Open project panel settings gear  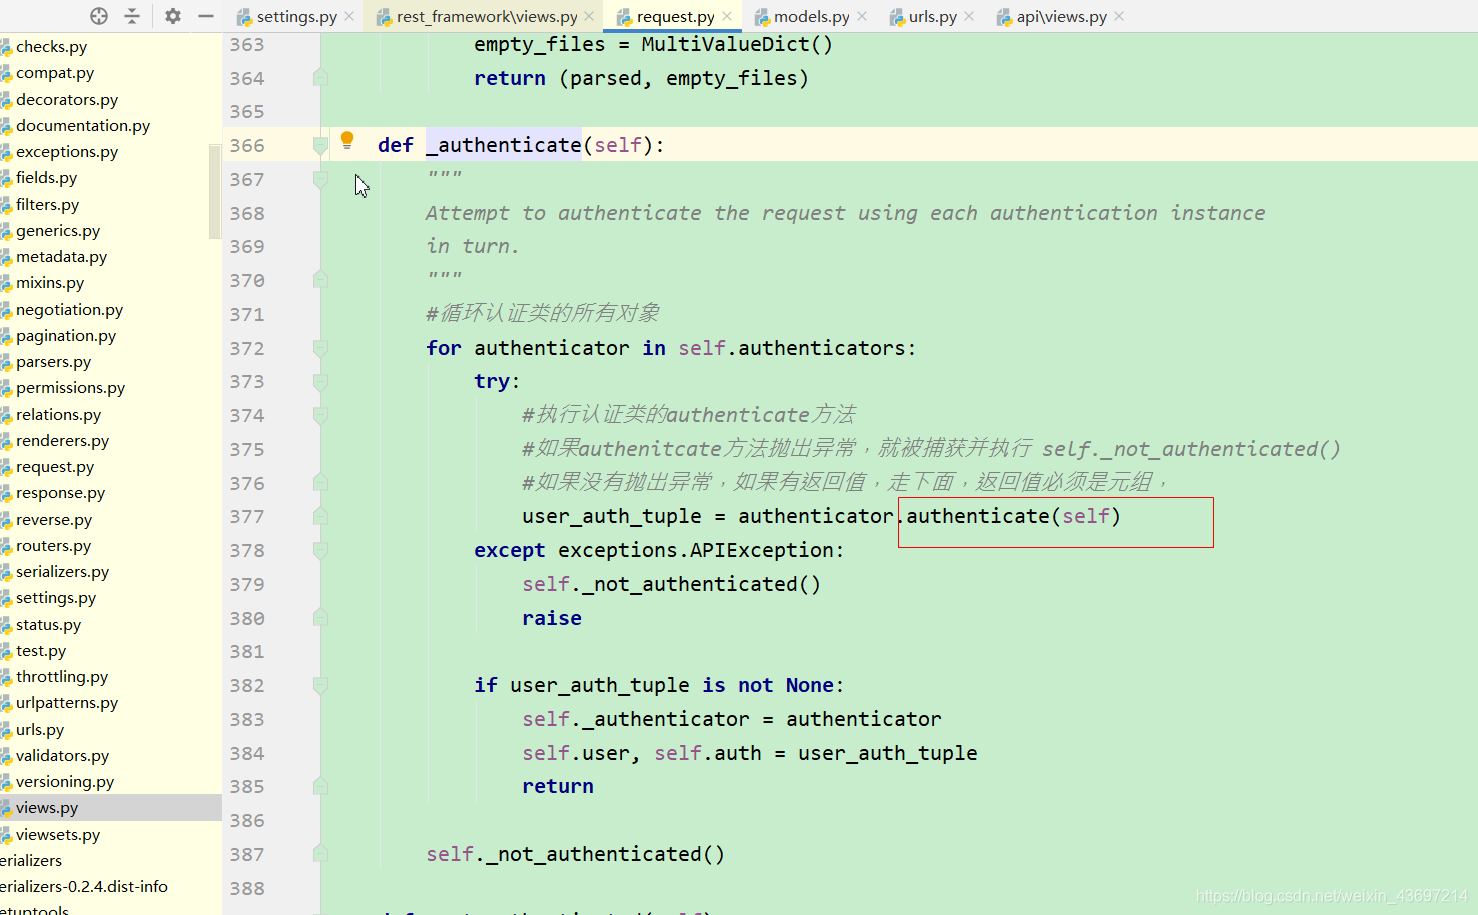pos(173,16)
